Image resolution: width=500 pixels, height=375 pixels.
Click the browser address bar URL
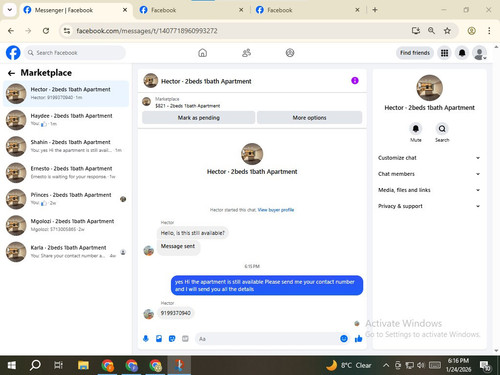pos(147,31)
